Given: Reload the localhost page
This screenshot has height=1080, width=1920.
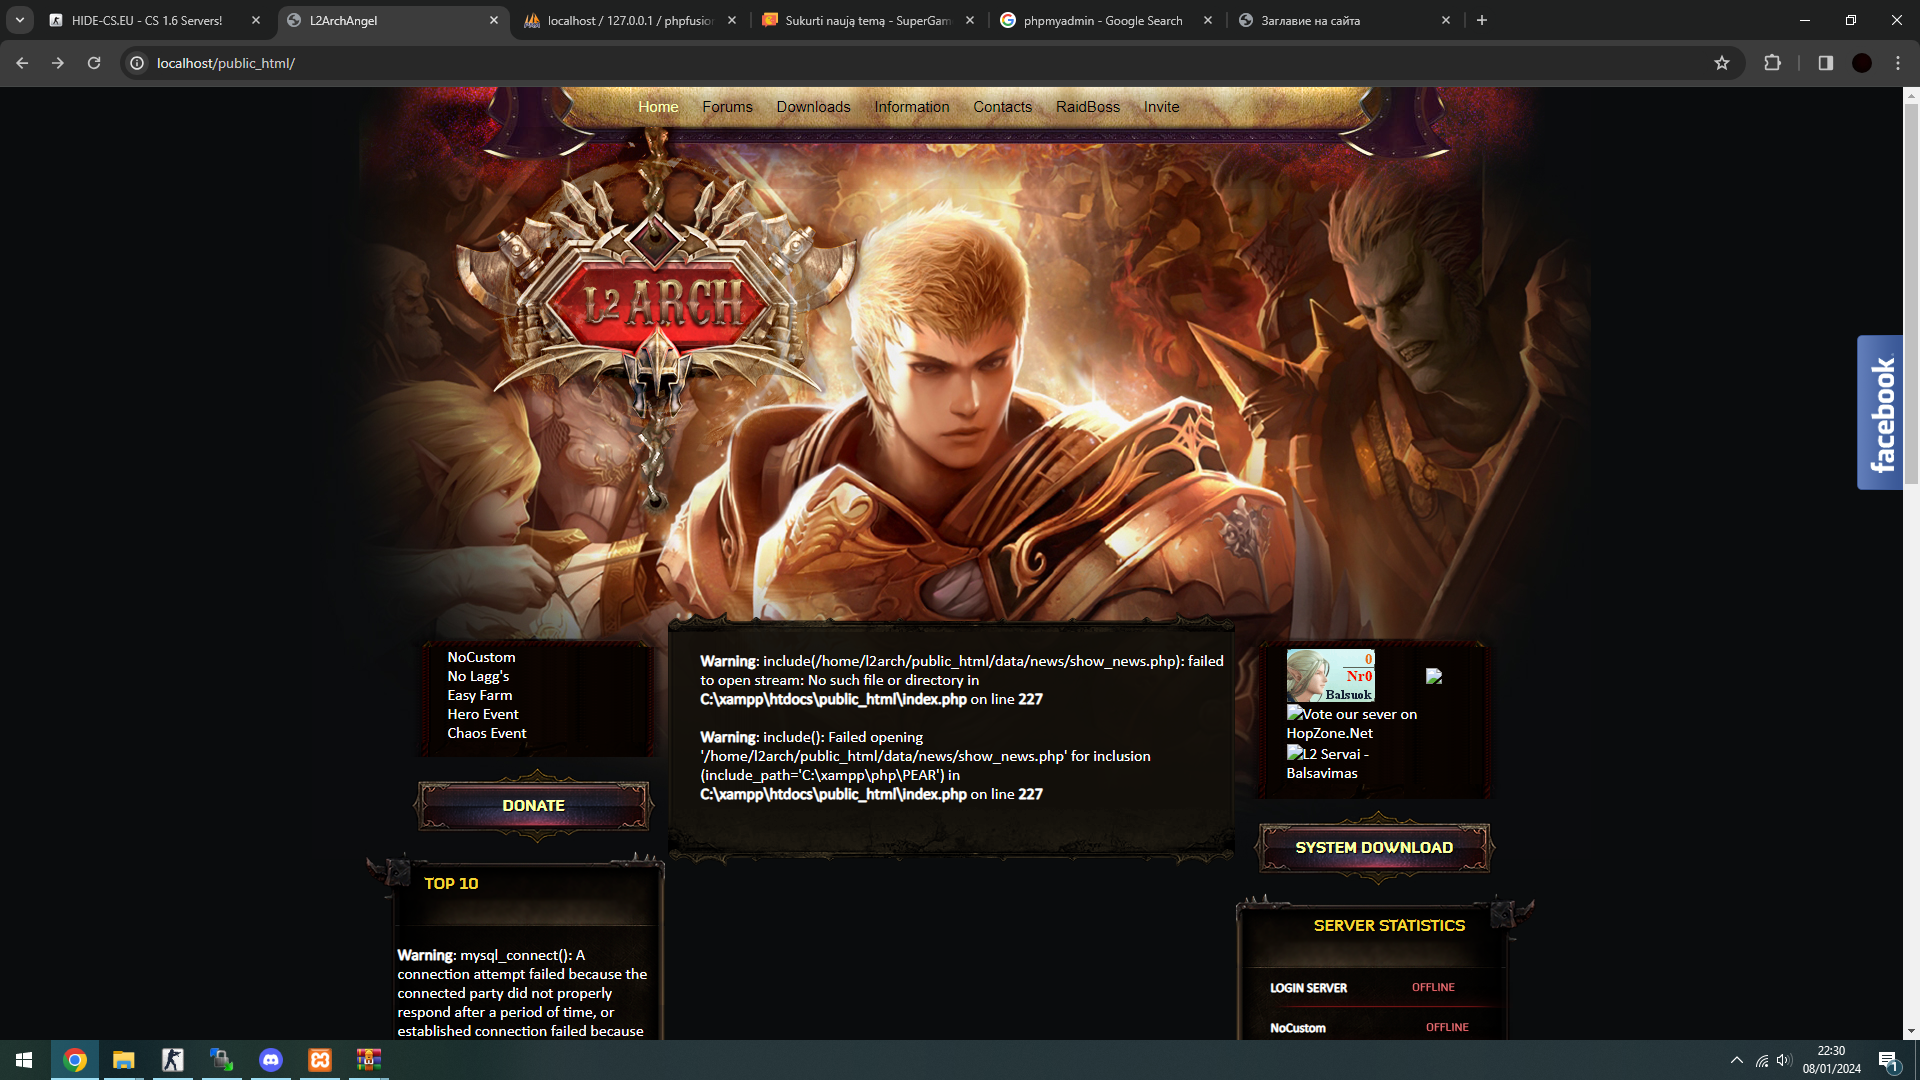Looking at the screenshot, I should [94, 63].
